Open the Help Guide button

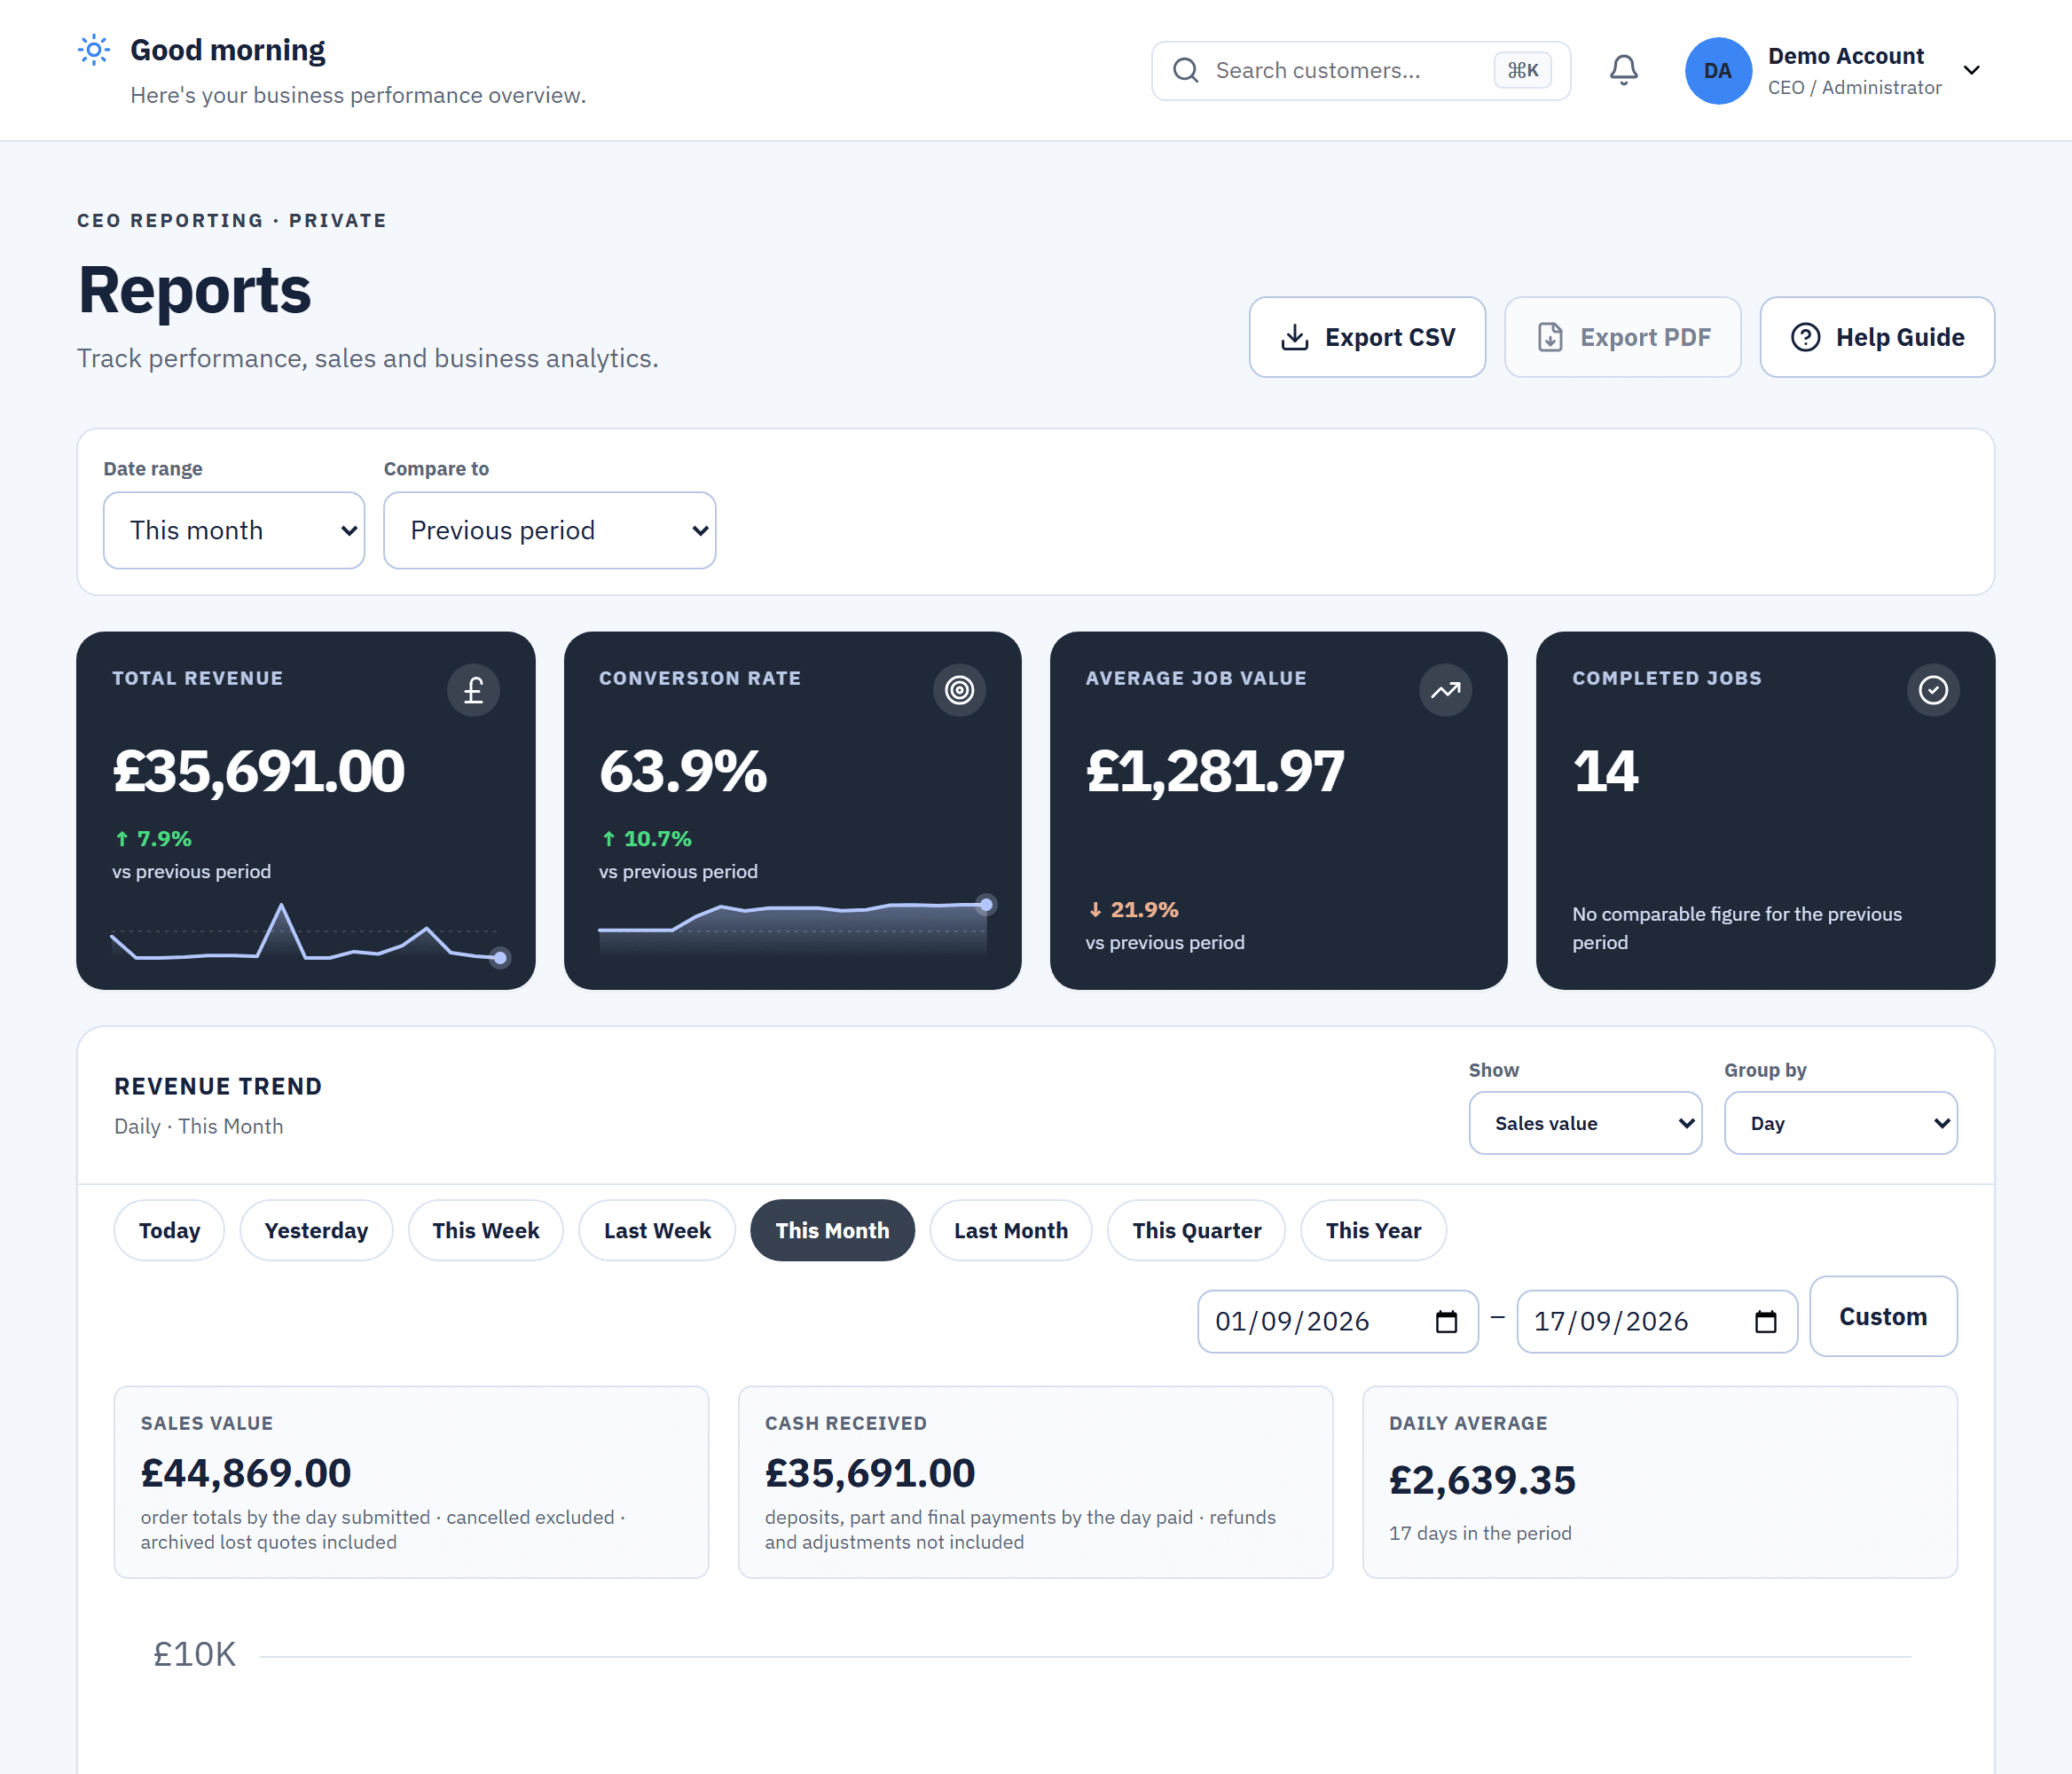[x=1877, y=337]
